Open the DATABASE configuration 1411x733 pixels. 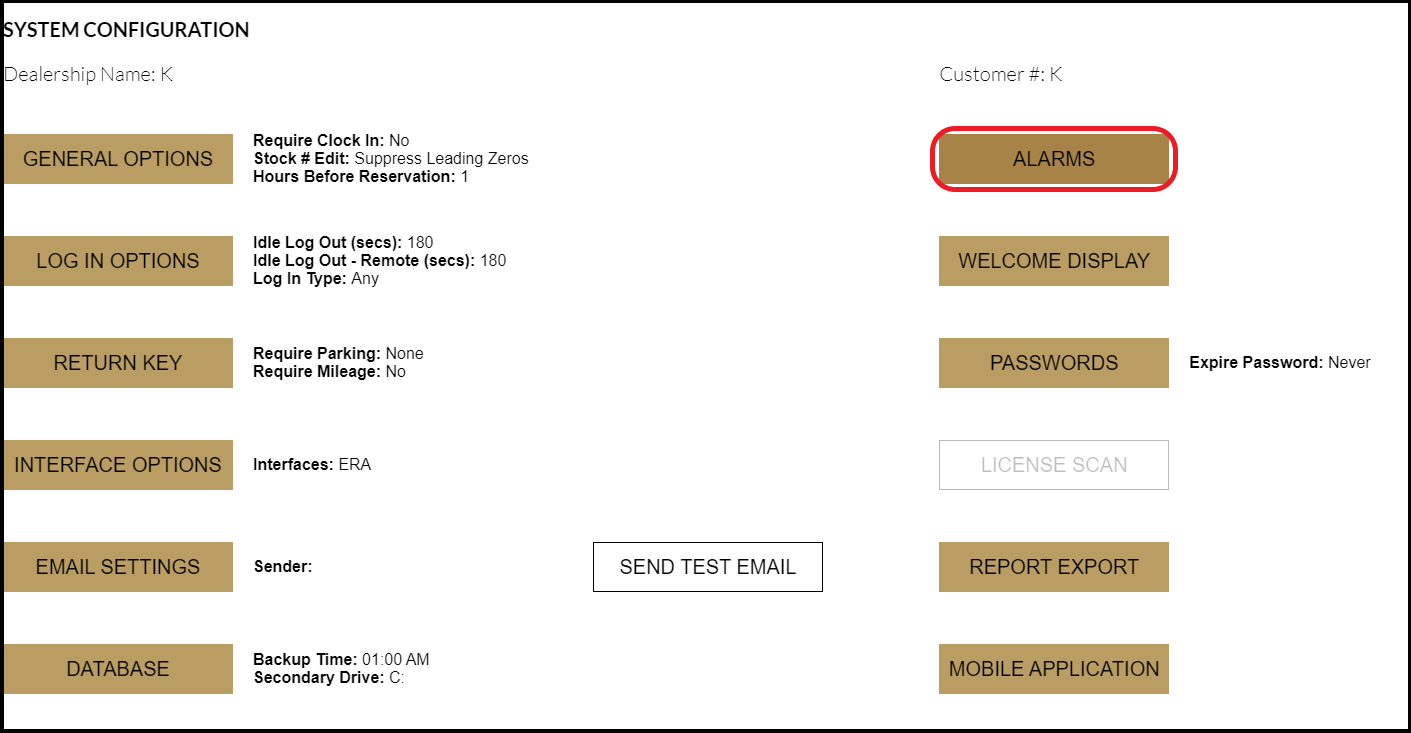pos(118,668)
